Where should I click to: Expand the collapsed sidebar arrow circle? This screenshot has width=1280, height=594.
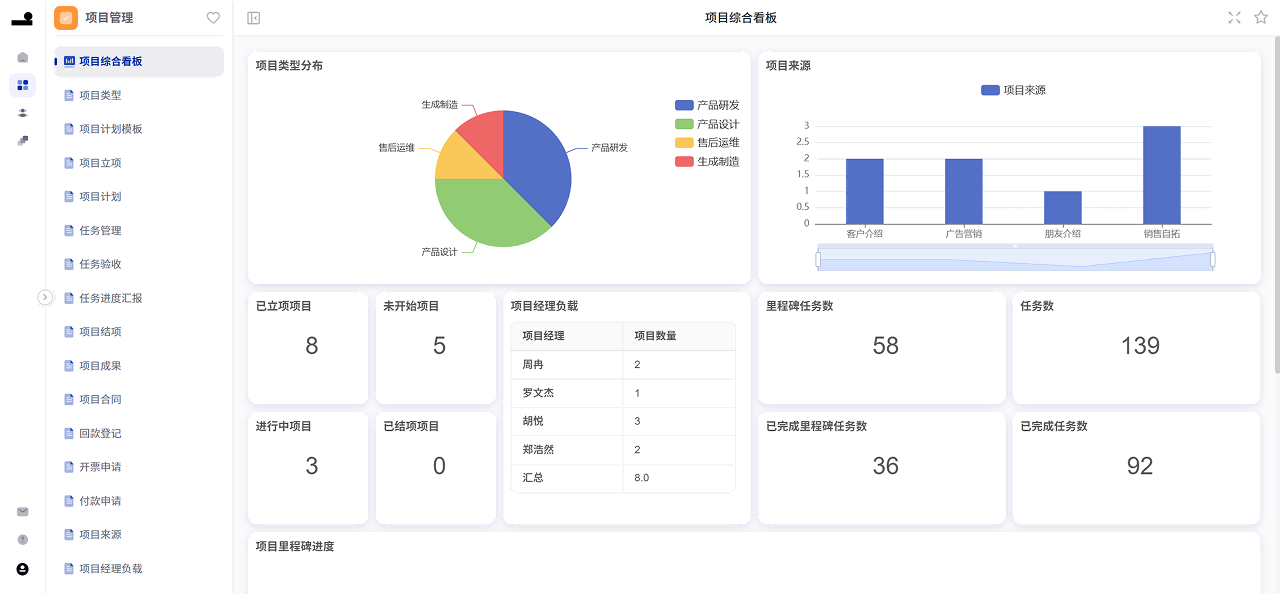[46, 297]
